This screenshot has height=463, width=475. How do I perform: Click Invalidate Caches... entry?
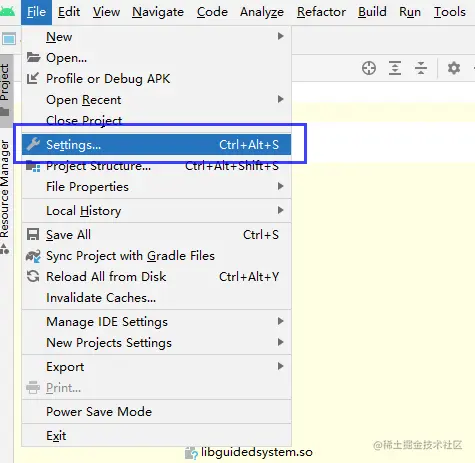click(156, 298)
